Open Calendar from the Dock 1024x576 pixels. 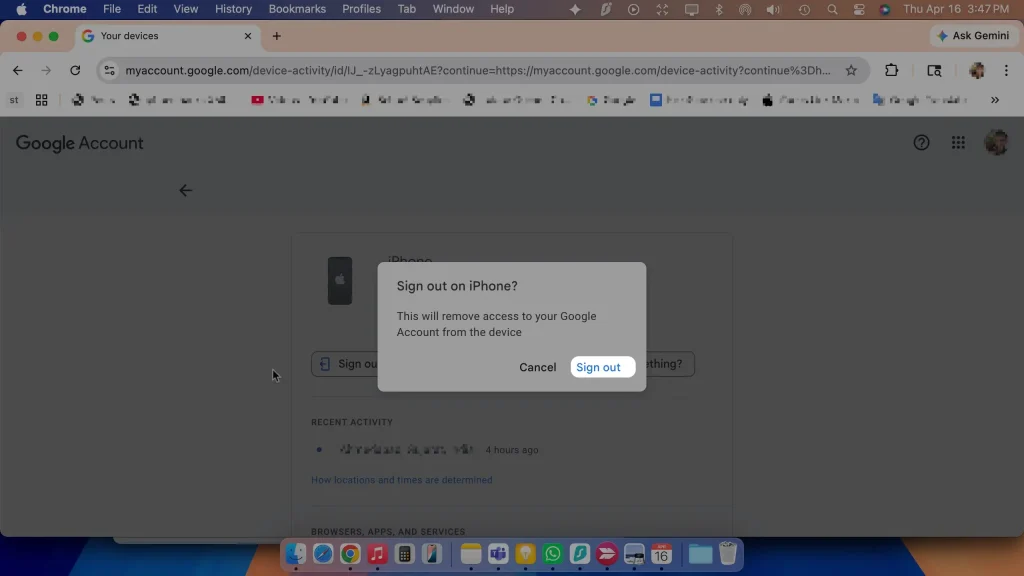point(662,554)
